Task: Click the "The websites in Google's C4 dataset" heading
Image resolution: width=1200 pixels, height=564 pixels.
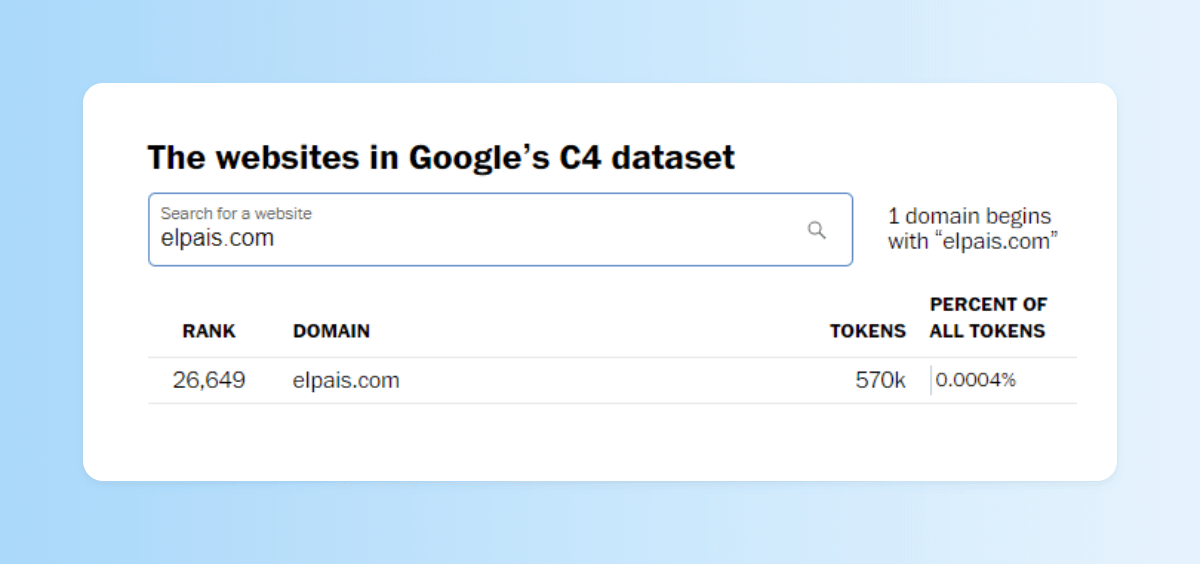Action: [441, 157]
